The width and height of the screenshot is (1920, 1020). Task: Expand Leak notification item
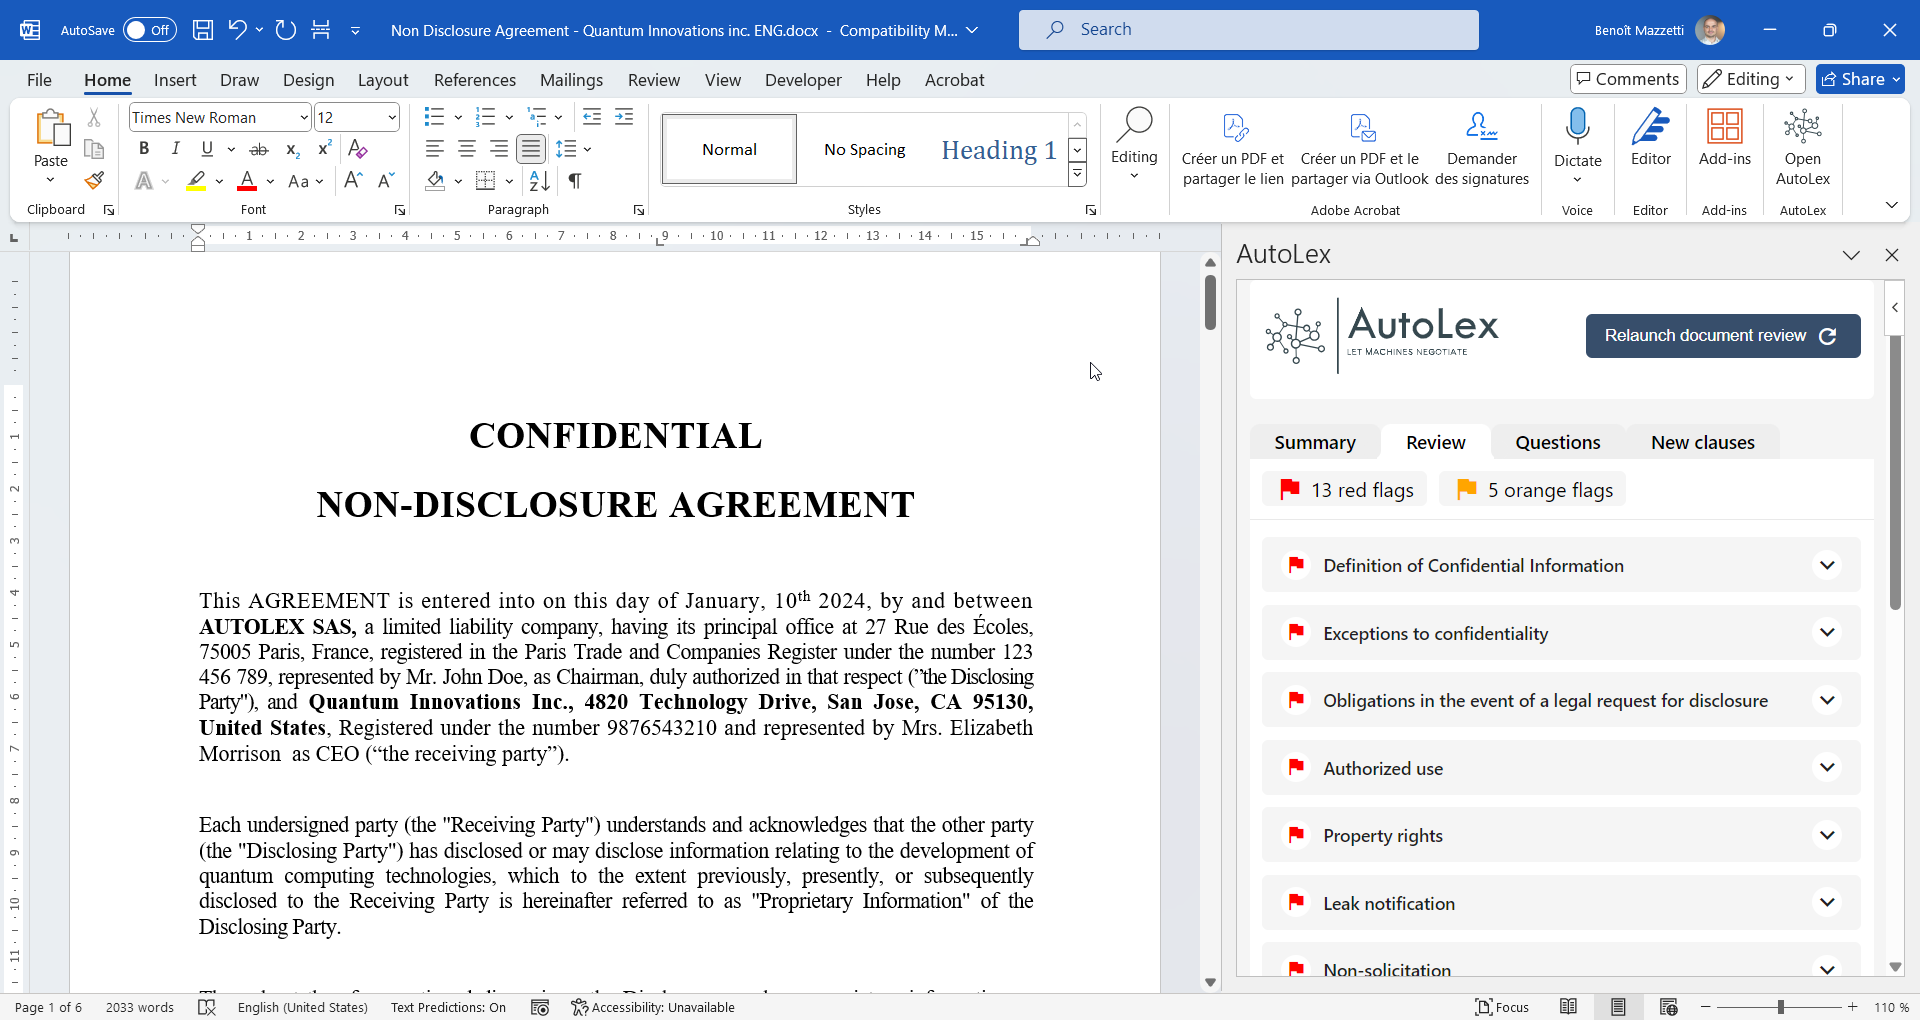(x=1827, y=903)
